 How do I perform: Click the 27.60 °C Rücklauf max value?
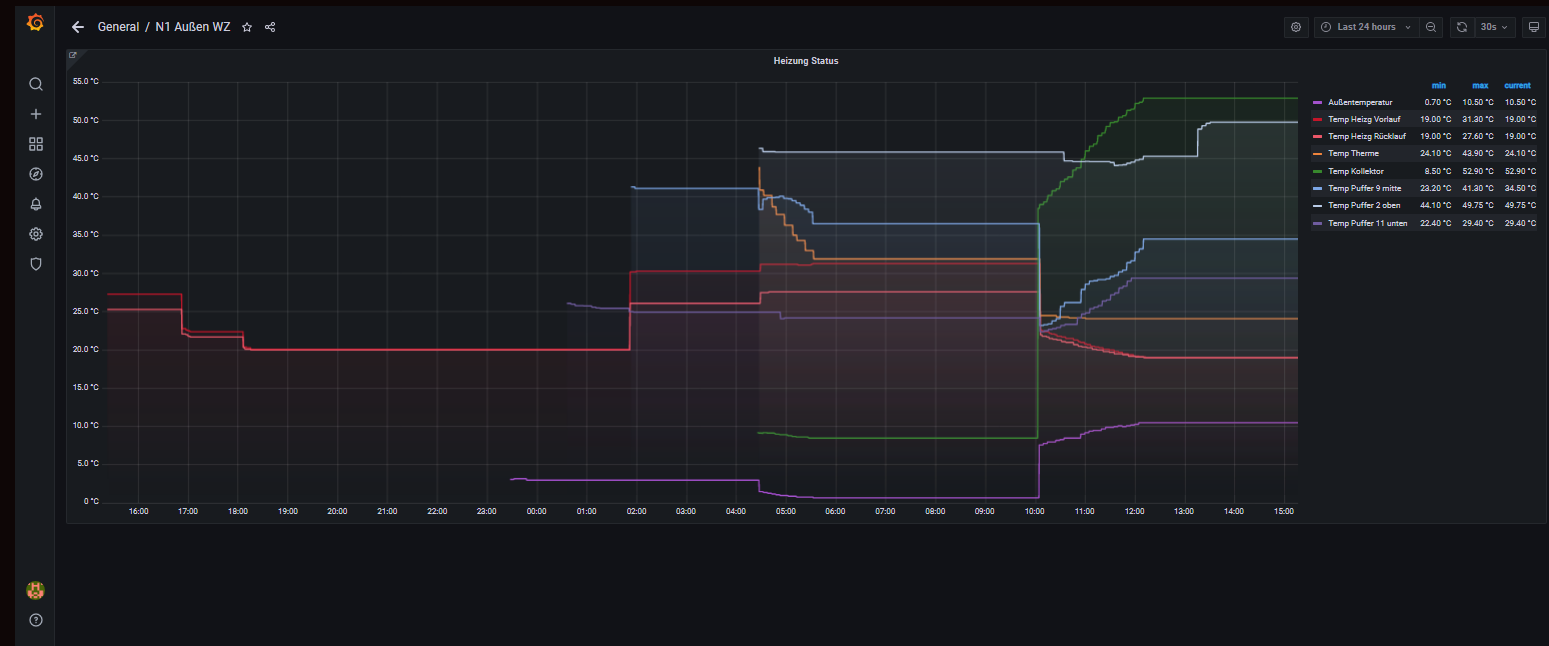click(x=1477, y=136)
